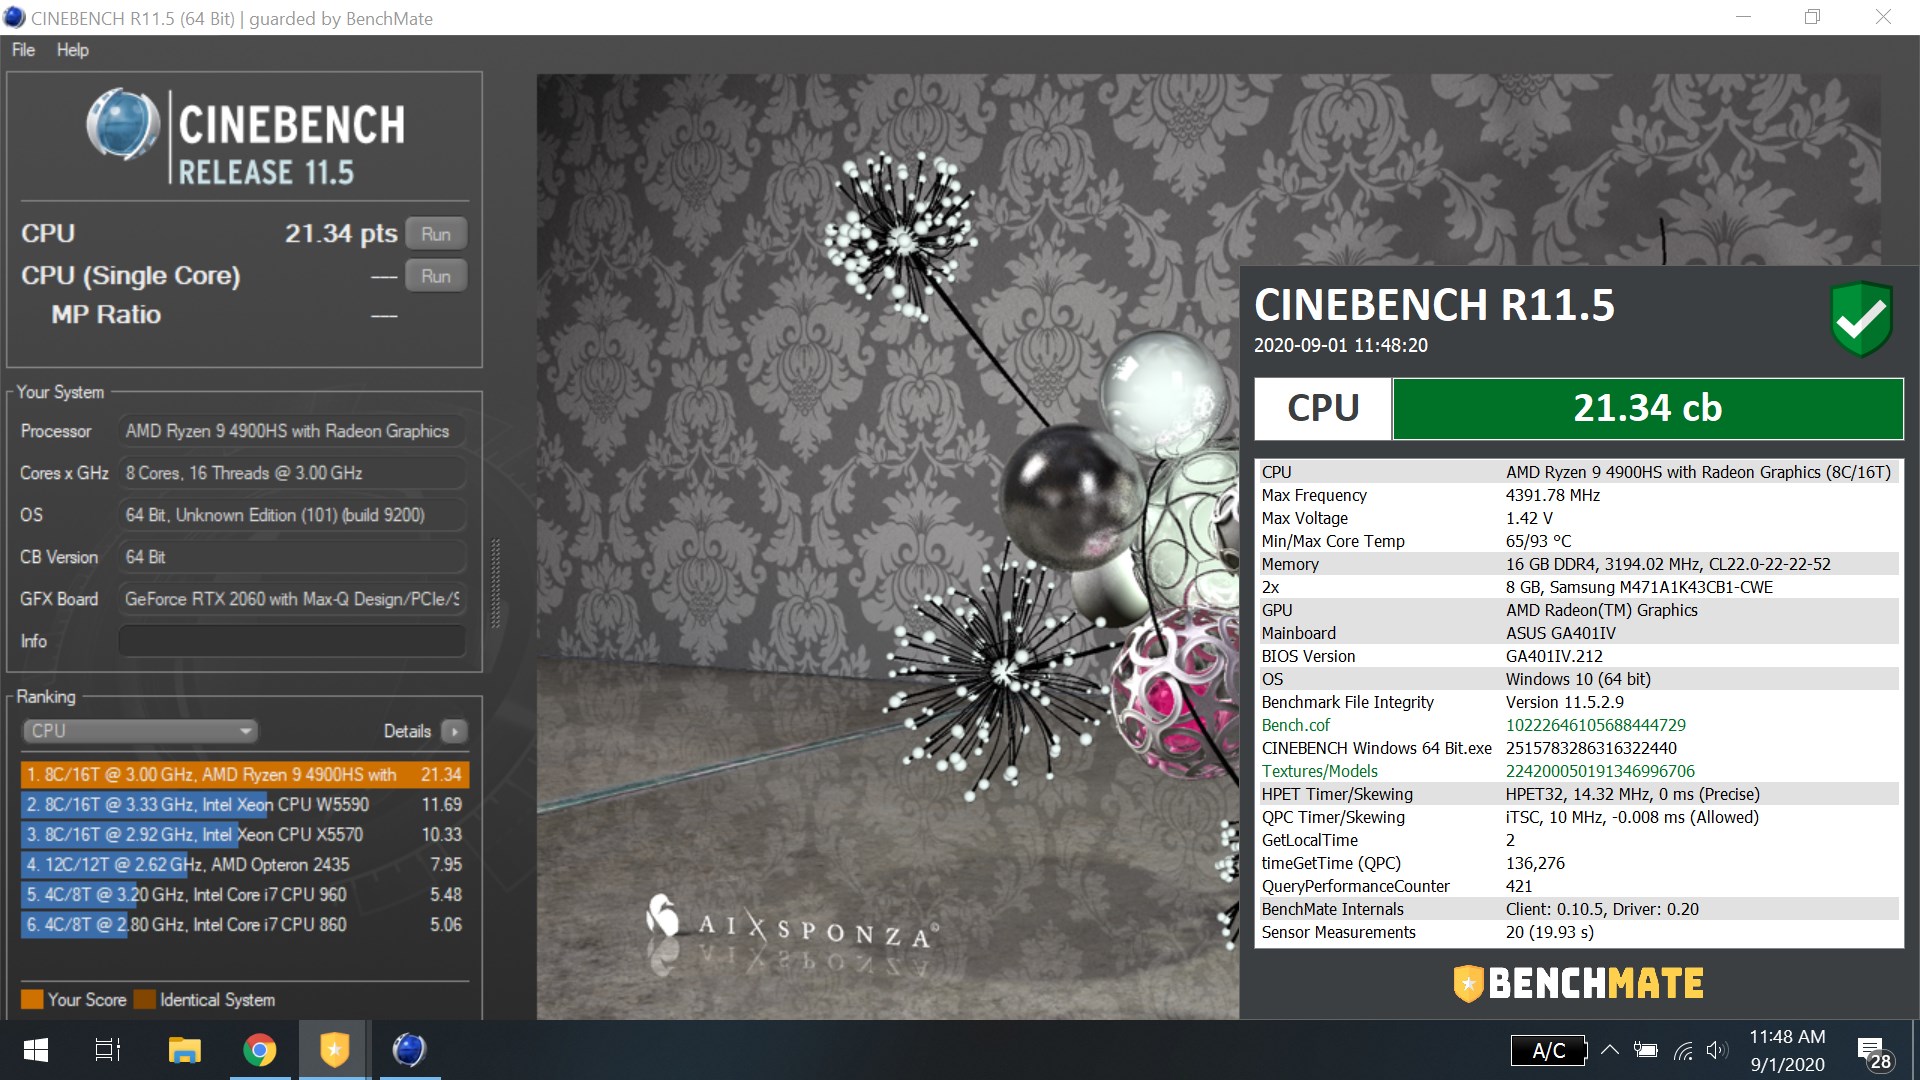Click the BenchMate logo at panel bottom
The height and width of the screenshot is (1080, 1920).
pos(1579,983)
